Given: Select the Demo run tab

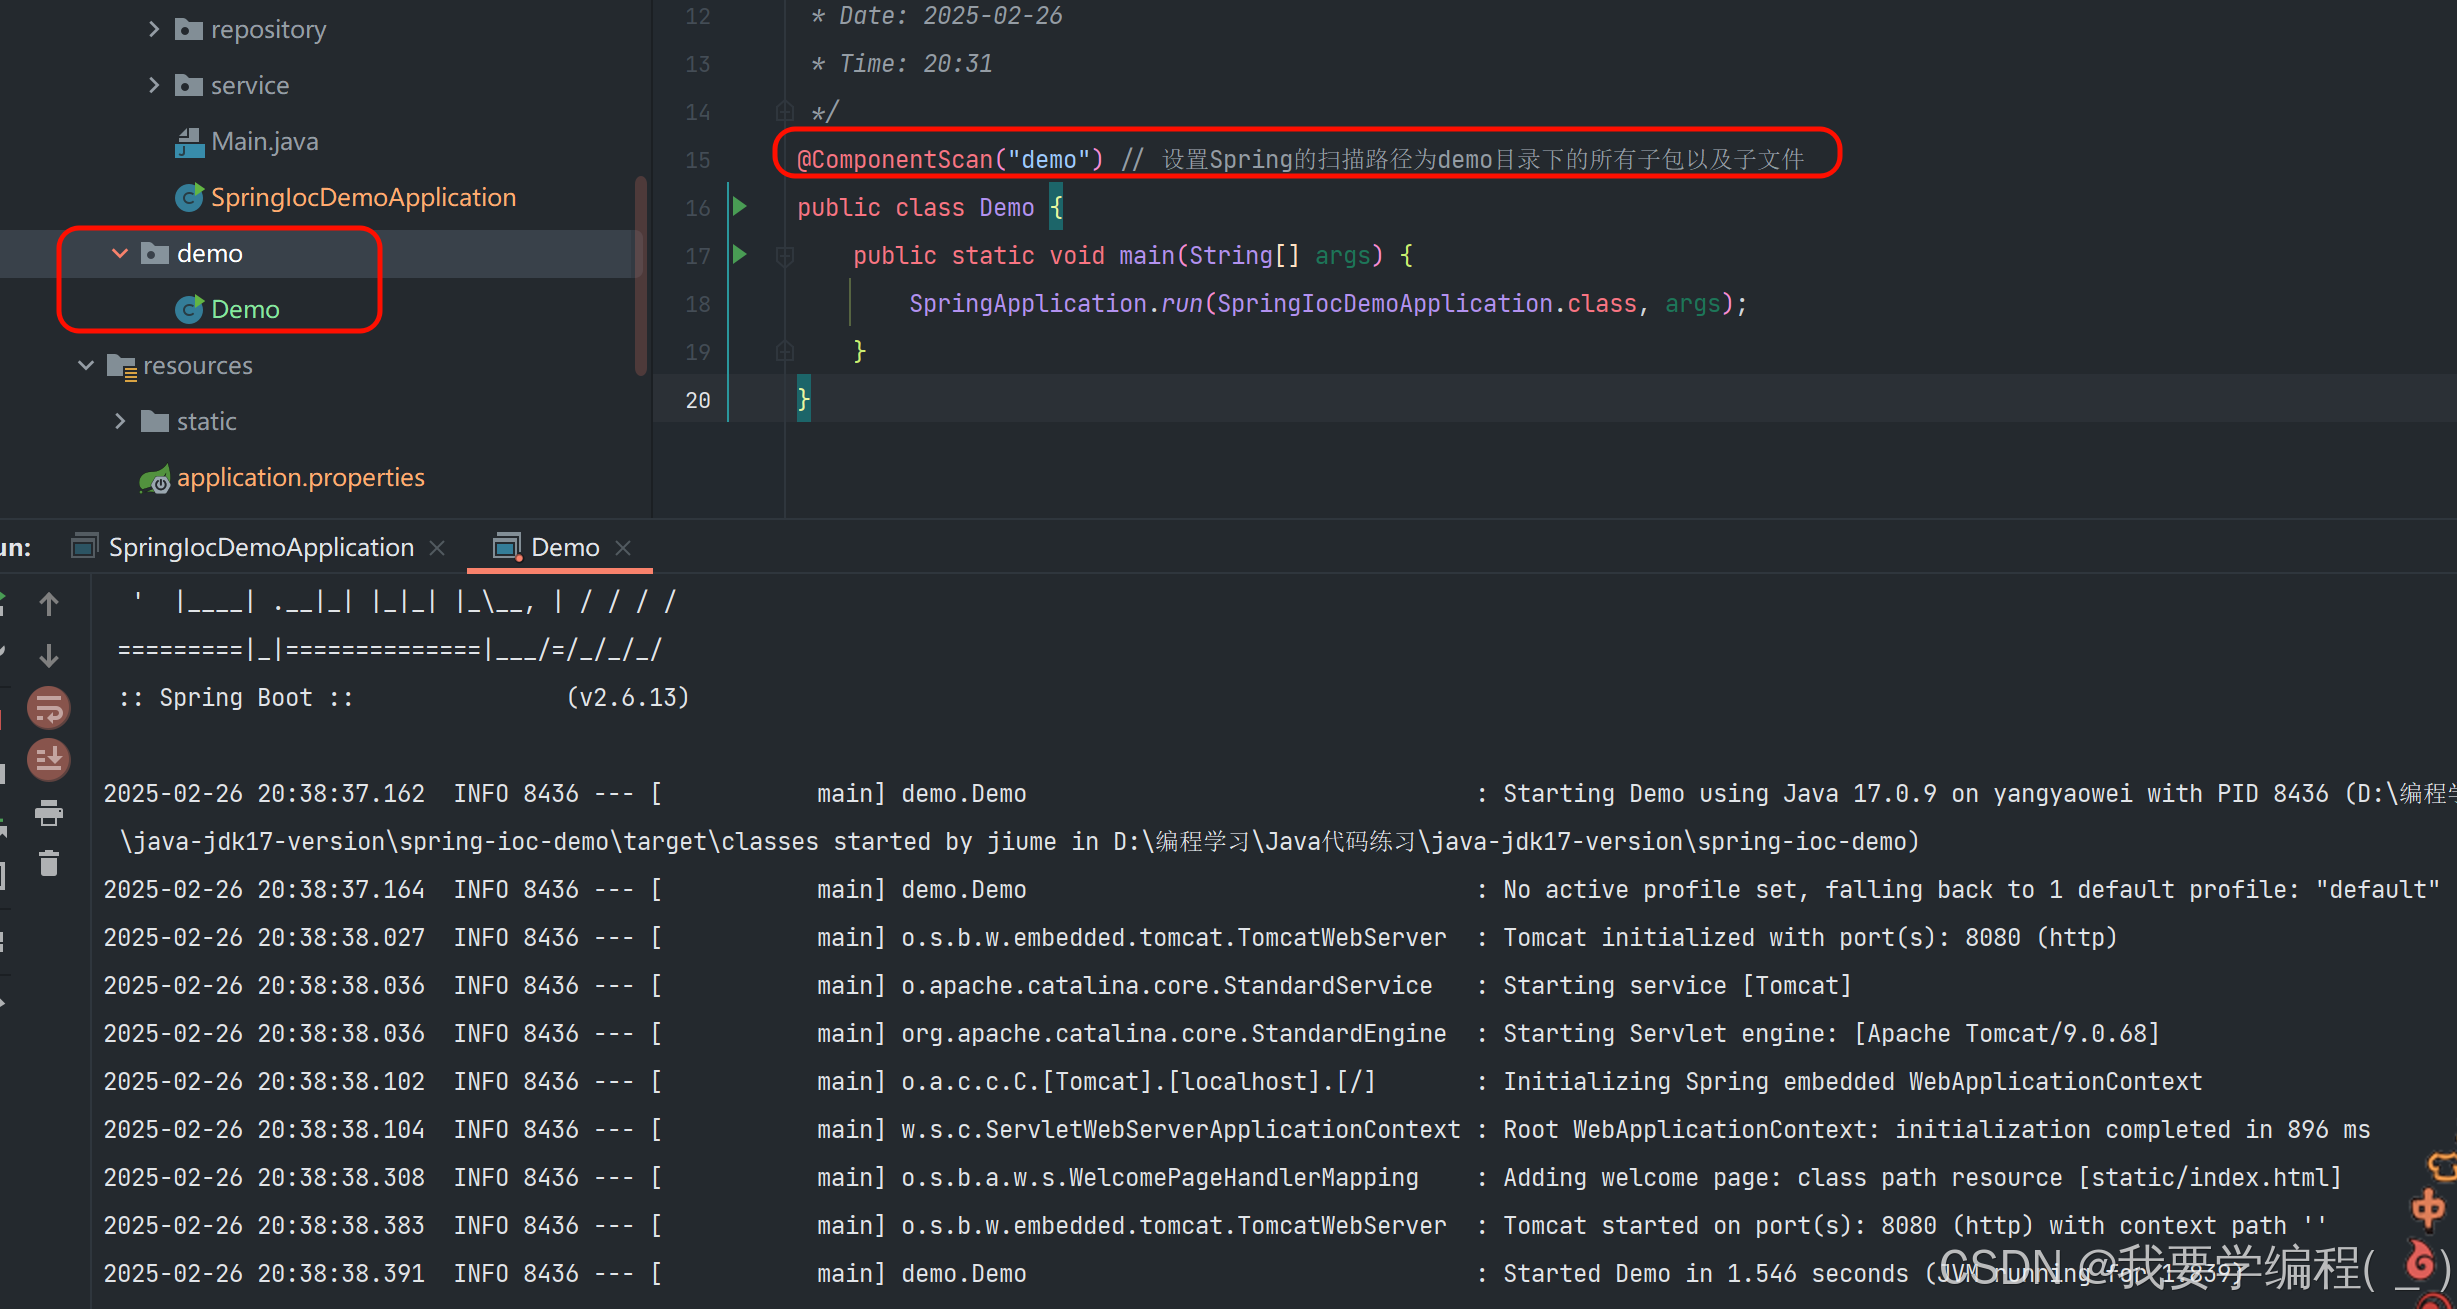Looking at the screenshot, I should [x=564, y=547].
